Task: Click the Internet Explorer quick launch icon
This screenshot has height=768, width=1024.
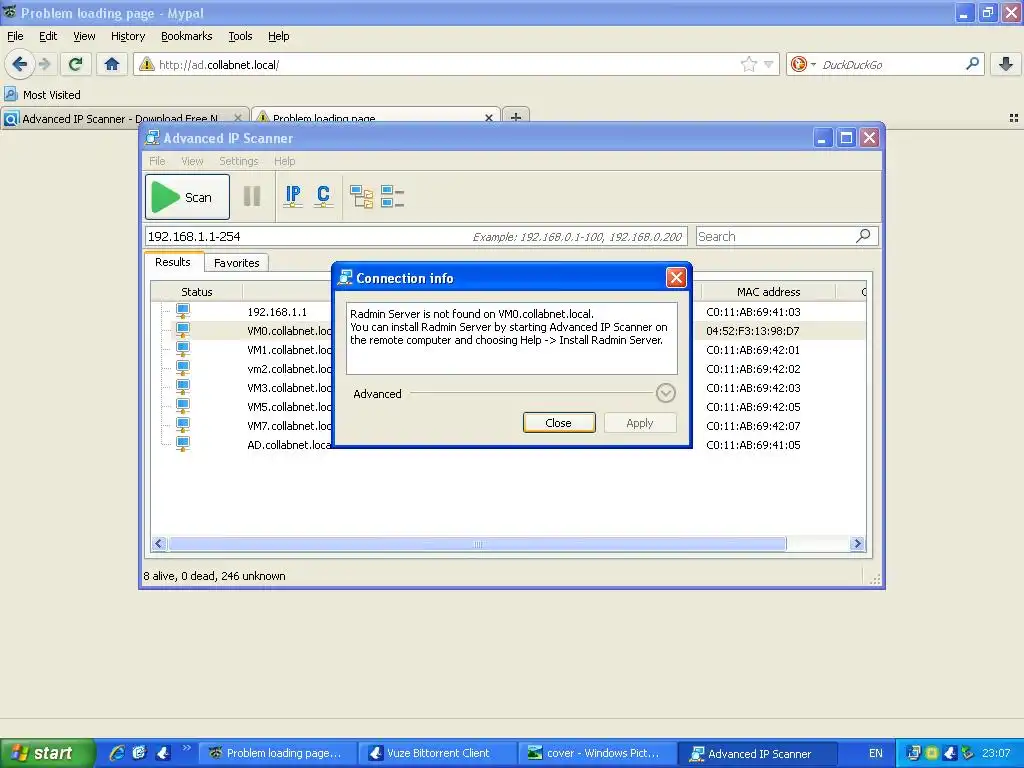Action: point(117,753)
